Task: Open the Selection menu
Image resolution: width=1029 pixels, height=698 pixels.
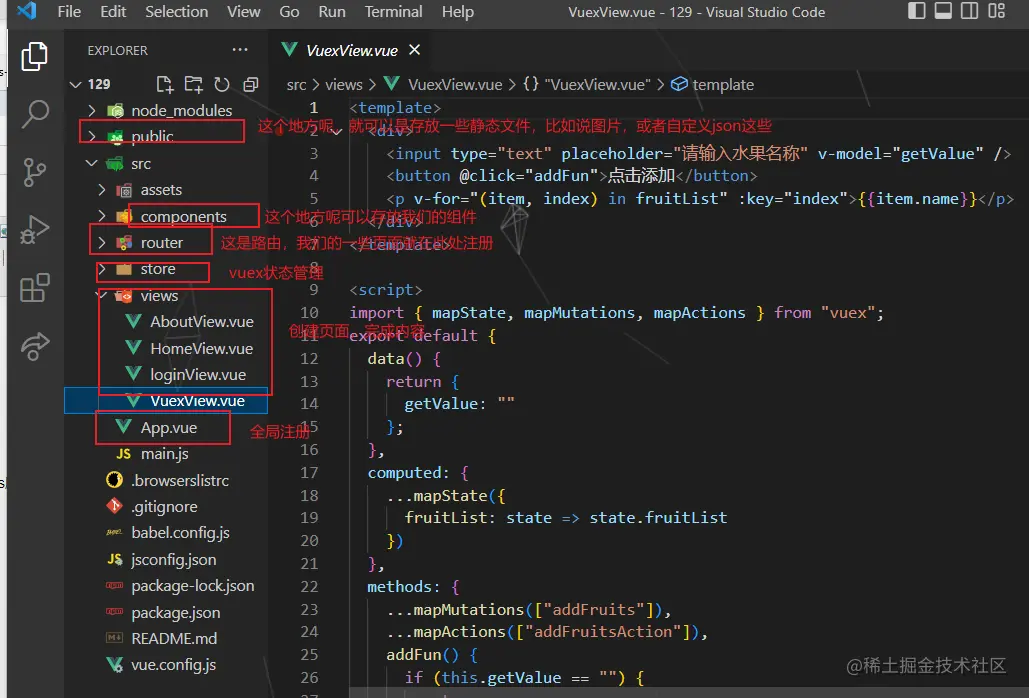Action: click(x=177, y=12)
